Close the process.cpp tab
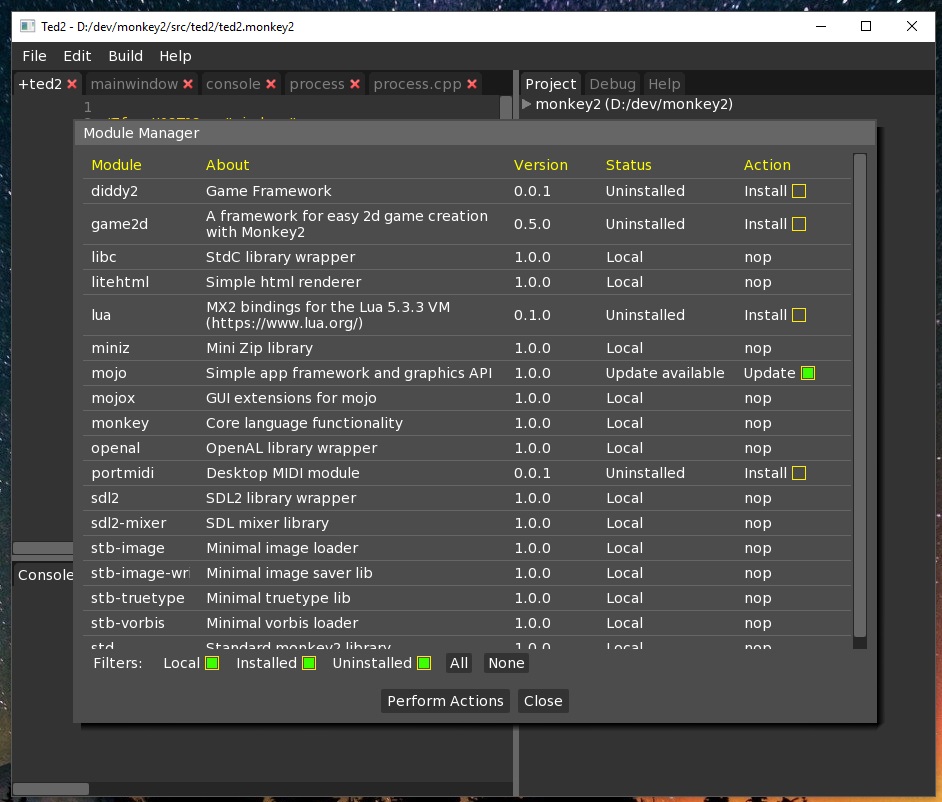Viewport: 942px width, 802px height. 472,84
